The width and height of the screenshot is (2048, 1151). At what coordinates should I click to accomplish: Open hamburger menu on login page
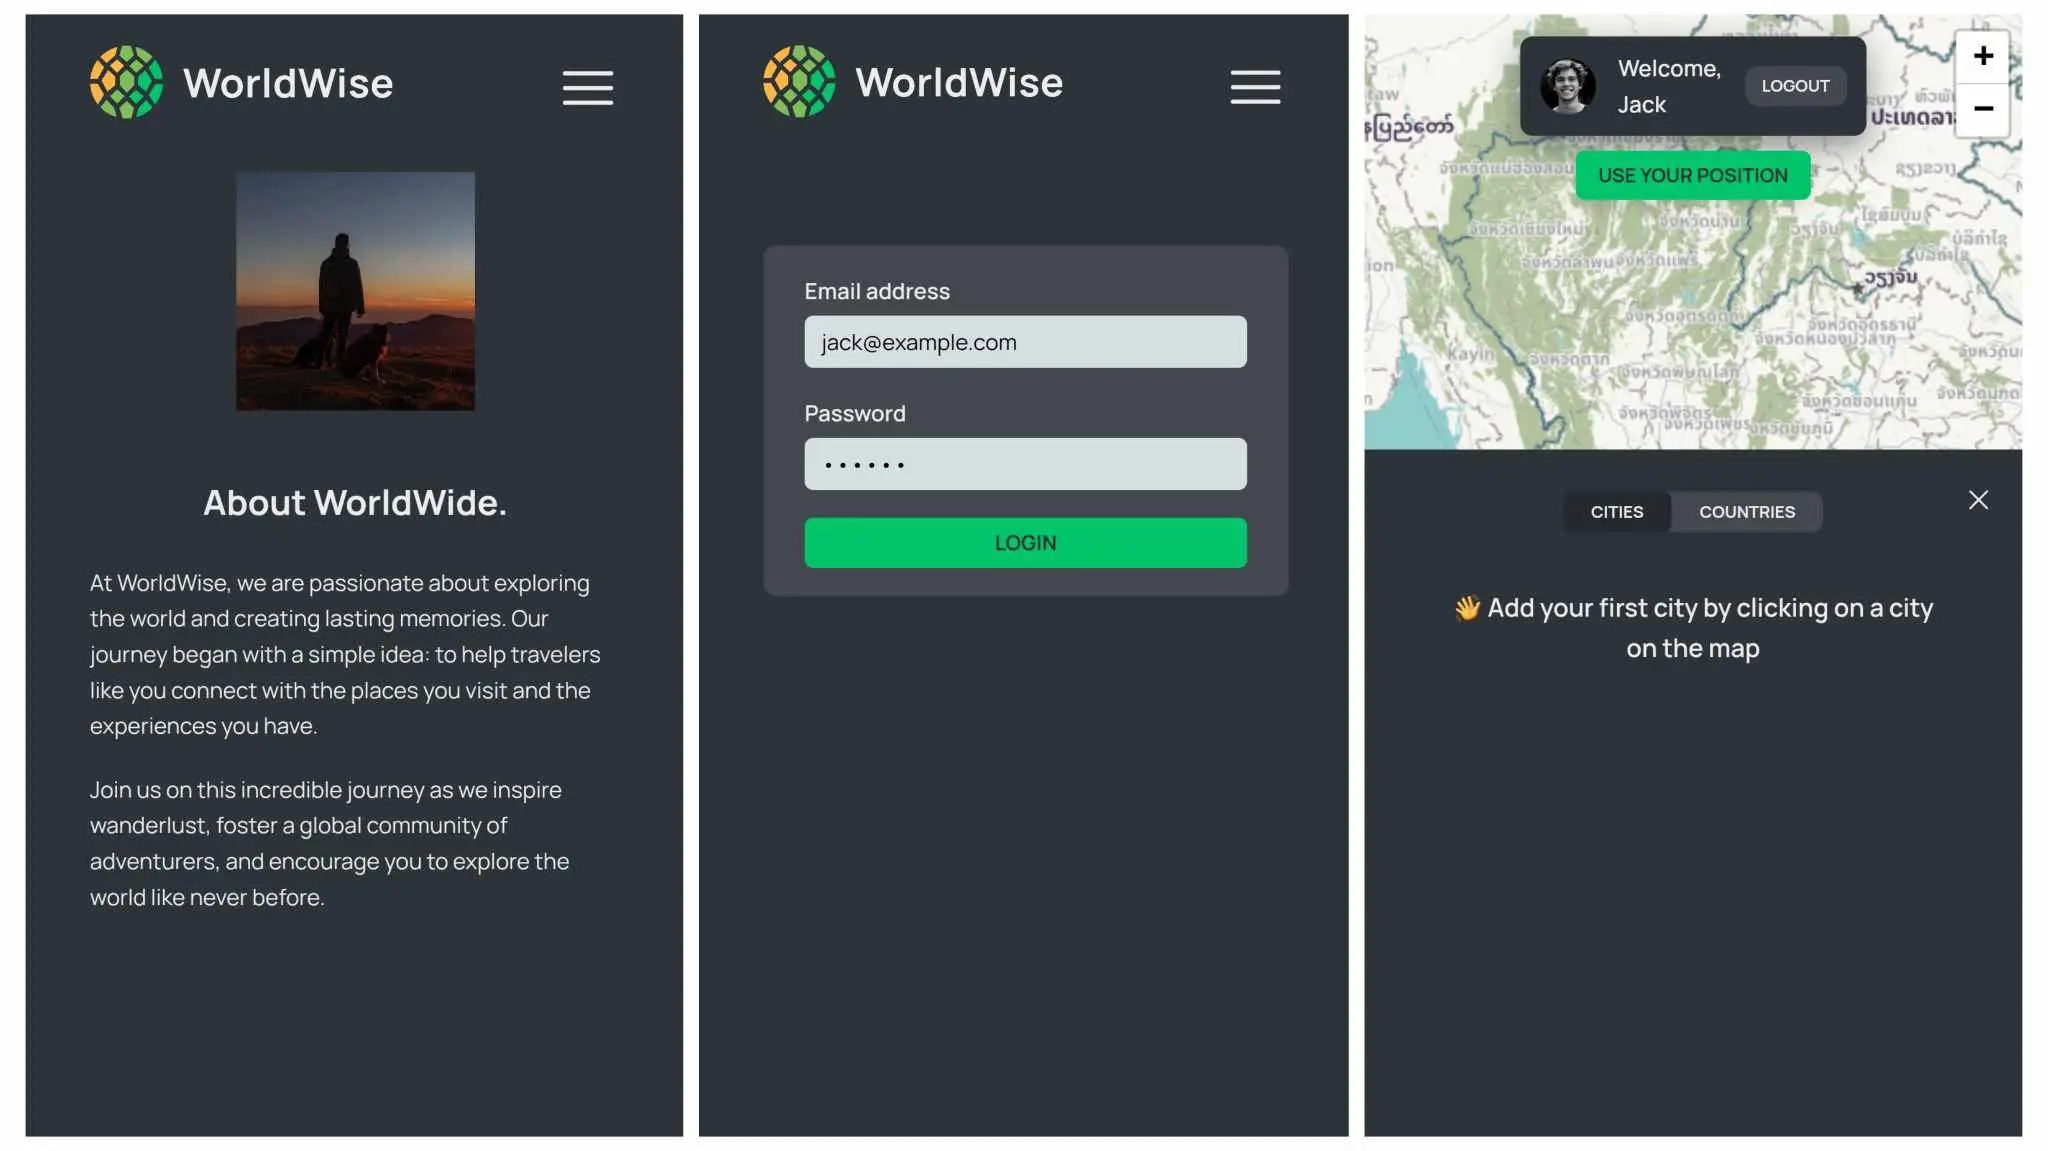pos(1255,87)
